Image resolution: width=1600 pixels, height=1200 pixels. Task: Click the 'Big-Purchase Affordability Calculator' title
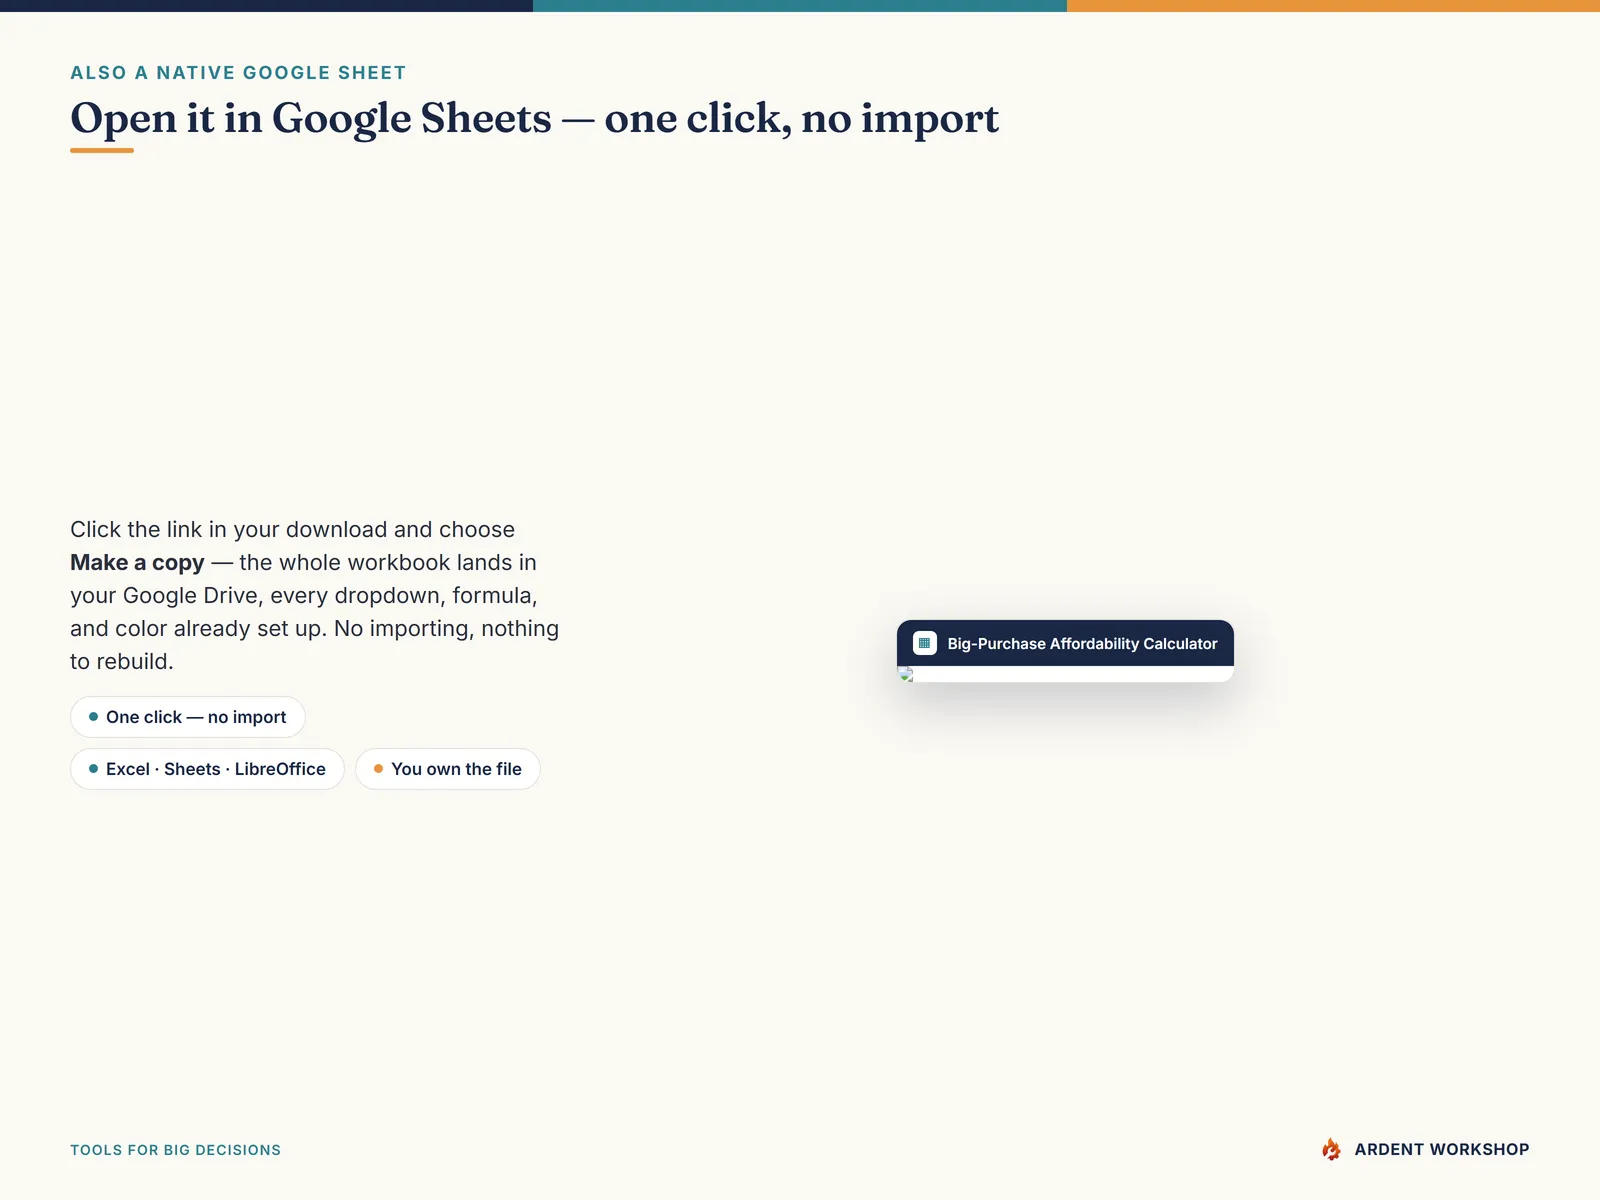pyautogui.click(x=1082, y=644)
